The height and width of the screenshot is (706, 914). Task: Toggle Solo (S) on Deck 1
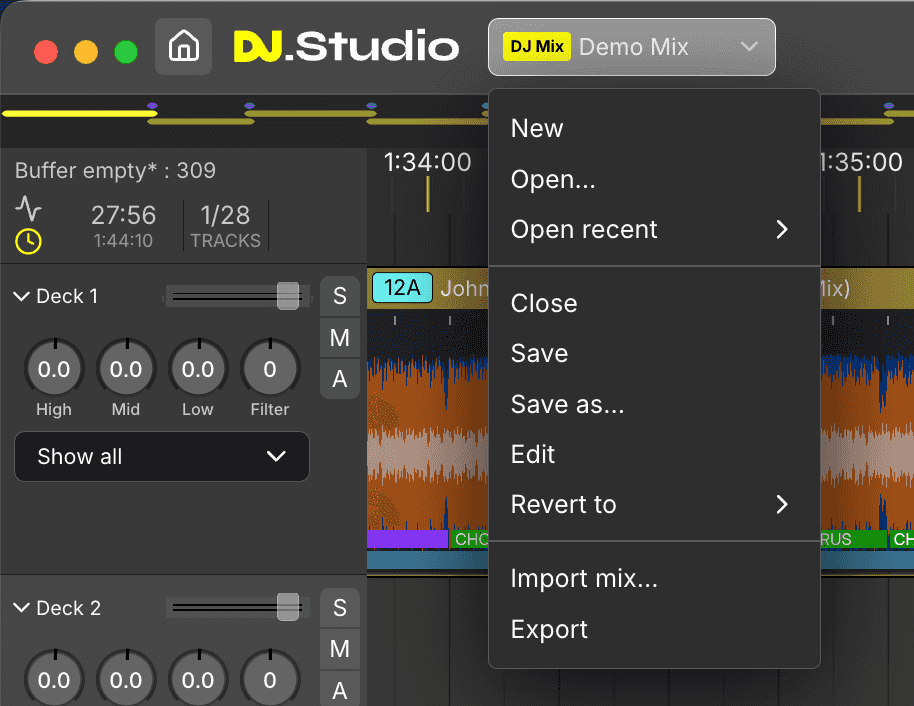pos(340,296)
